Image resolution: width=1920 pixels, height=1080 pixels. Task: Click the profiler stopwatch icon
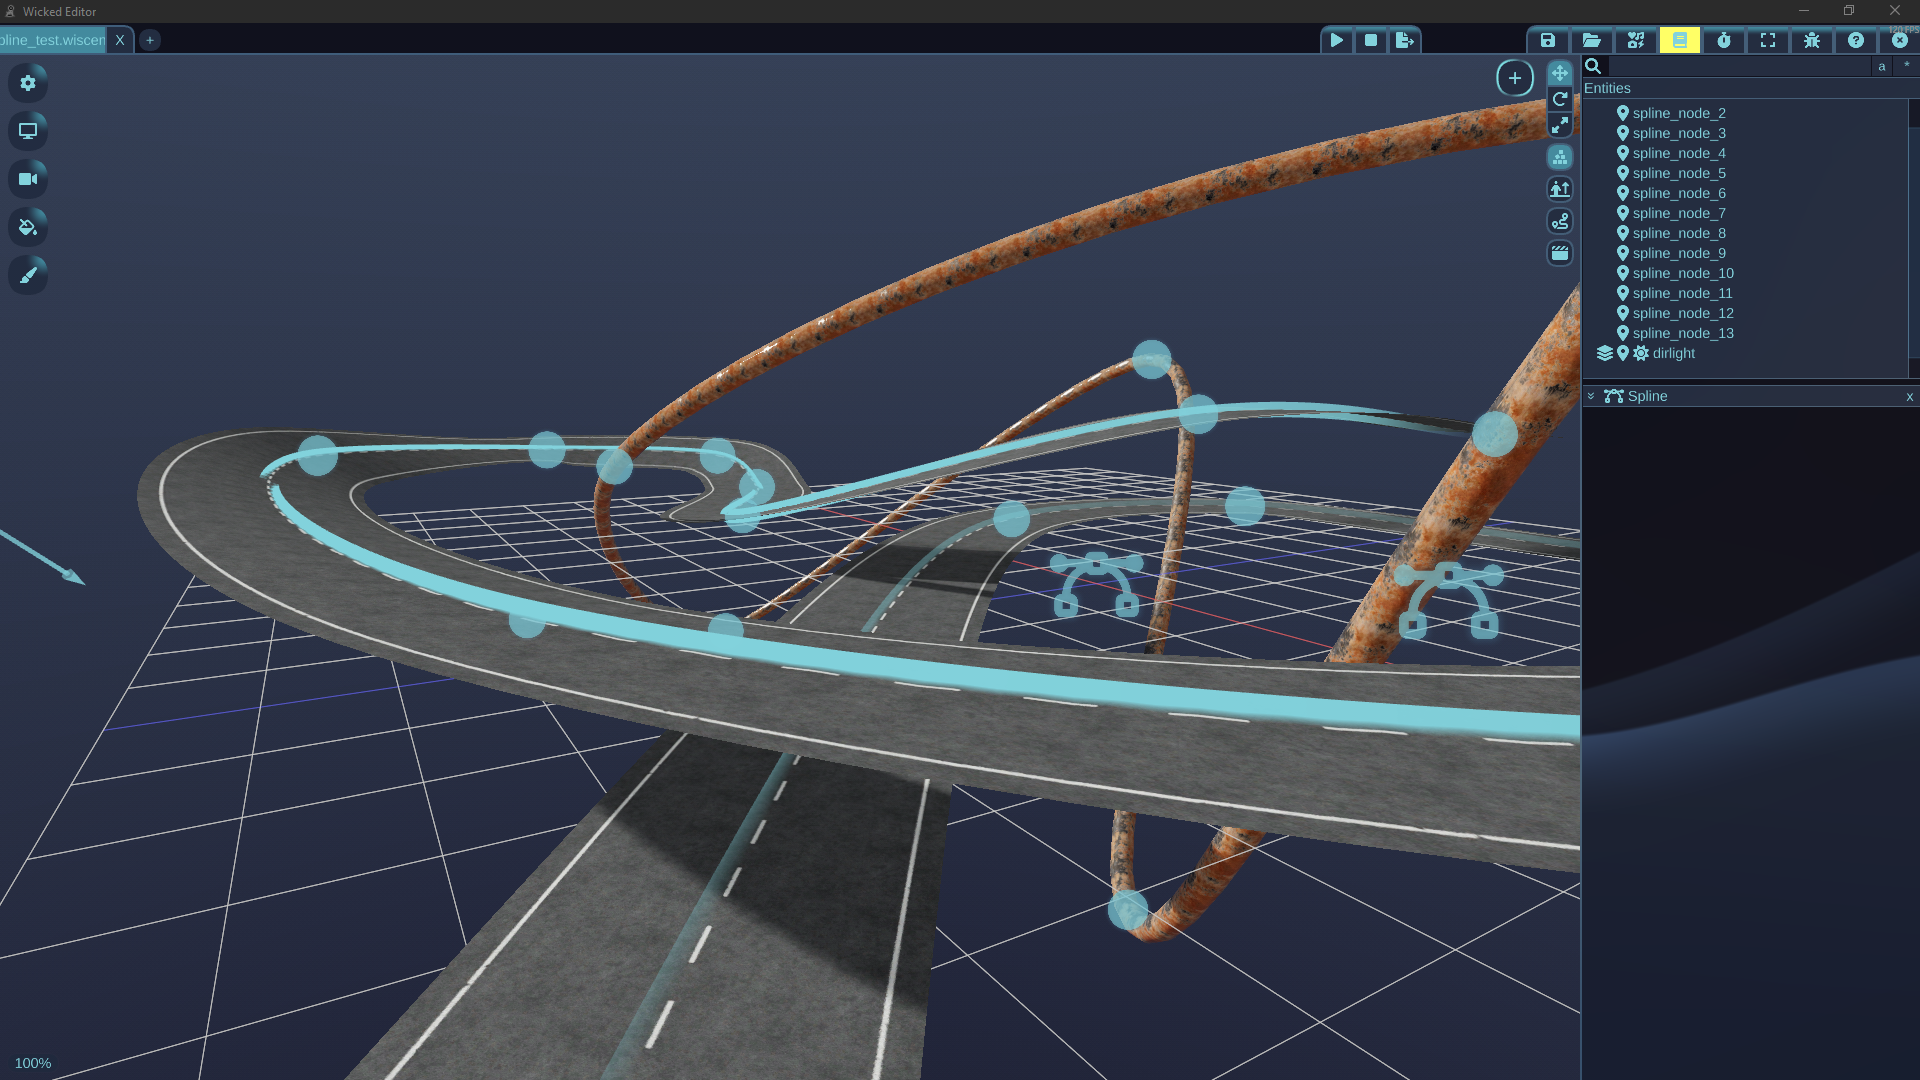pos(1724,41)
